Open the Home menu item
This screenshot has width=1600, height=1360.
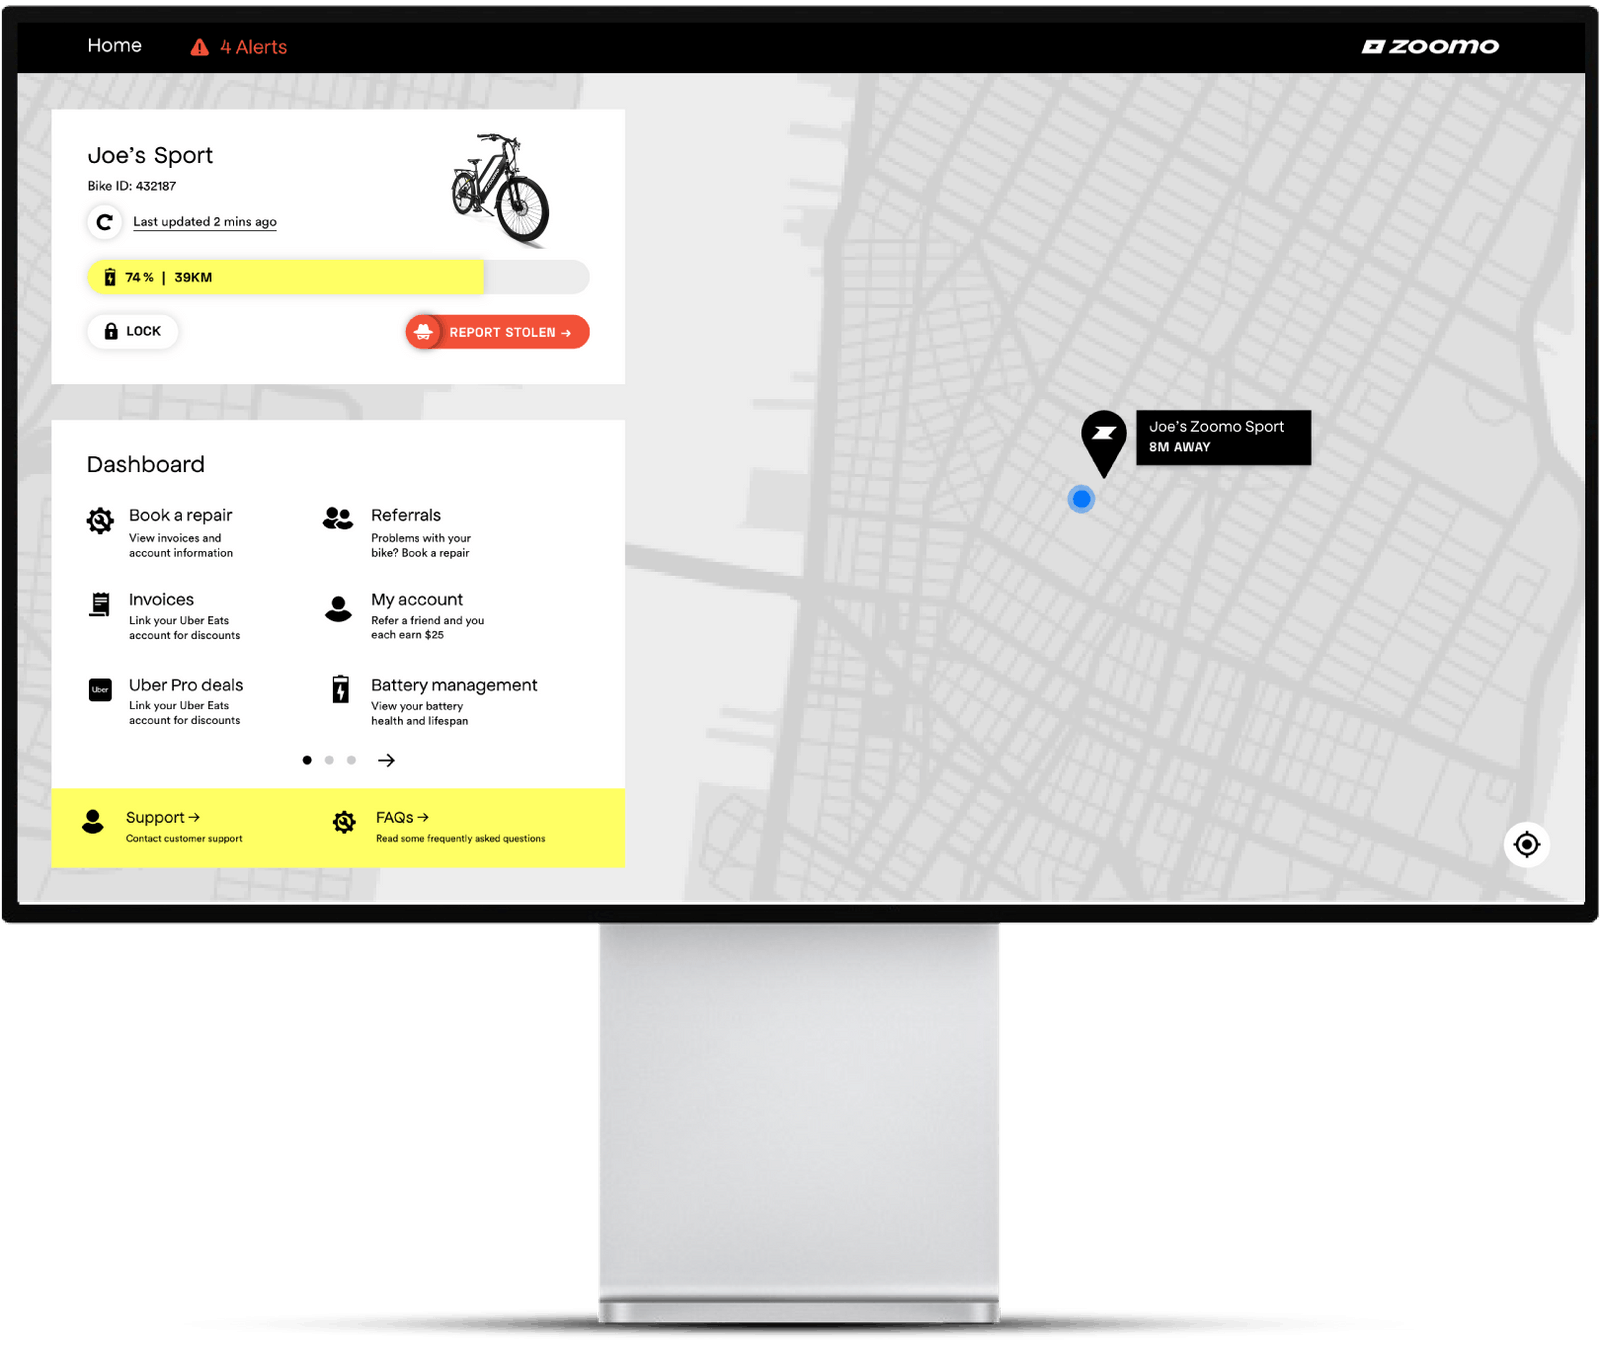(x=114, y=46)
